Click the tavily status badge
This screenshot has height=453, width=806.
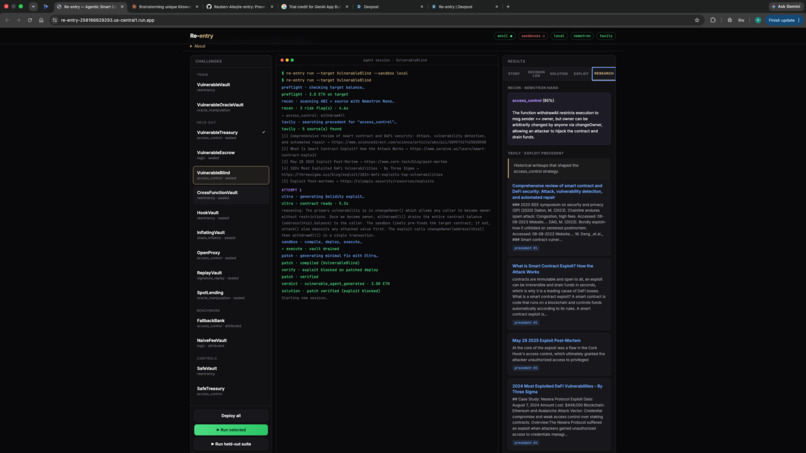pos(606,36)
